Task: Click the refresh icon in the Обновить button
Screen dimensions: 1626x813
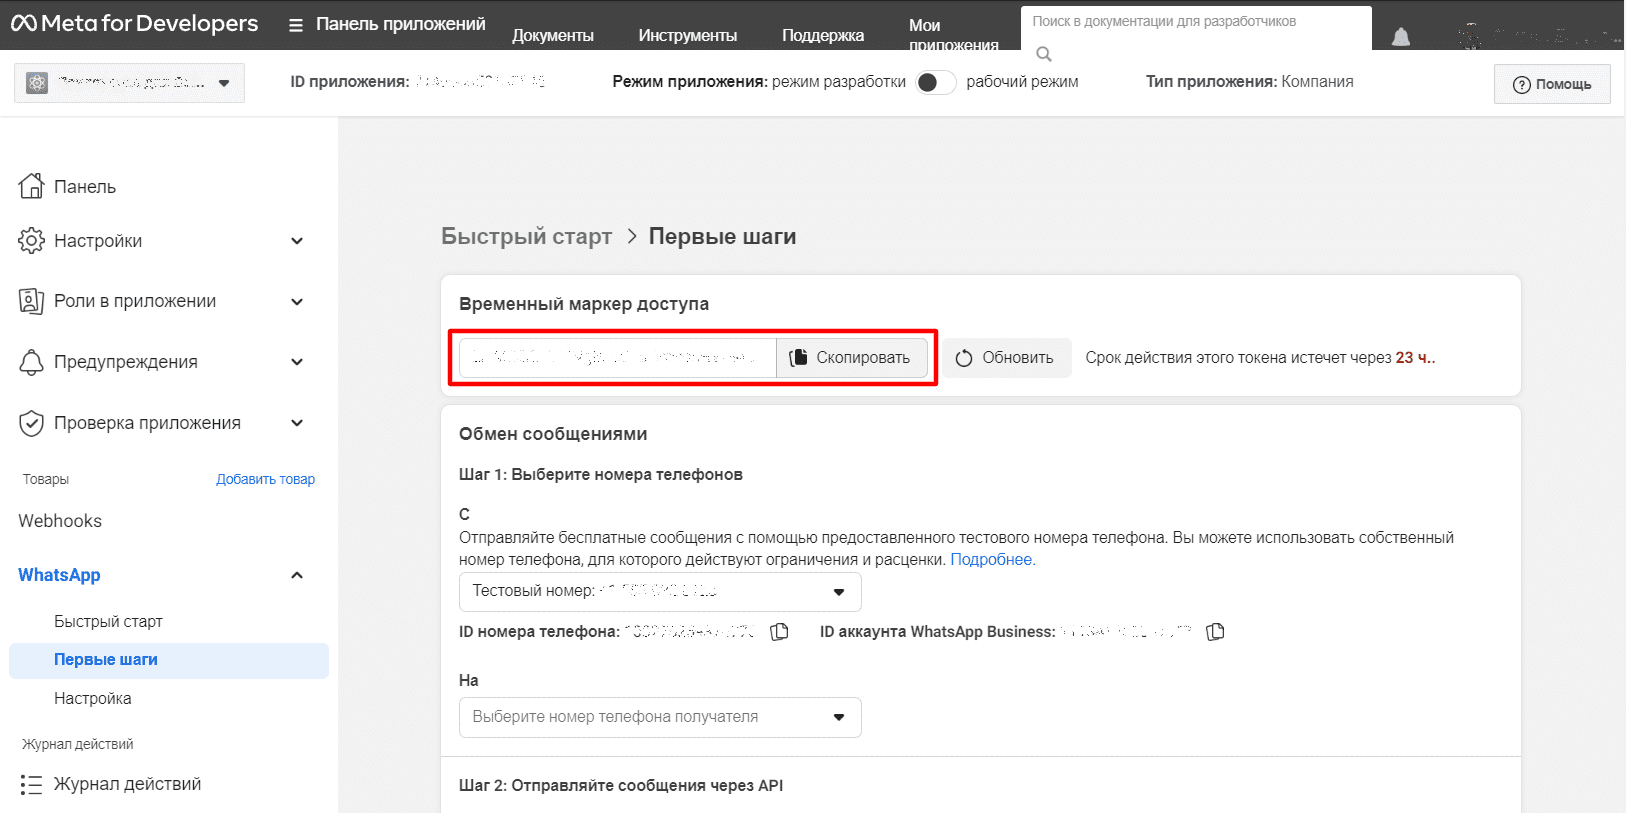Action: coord(964,358)
